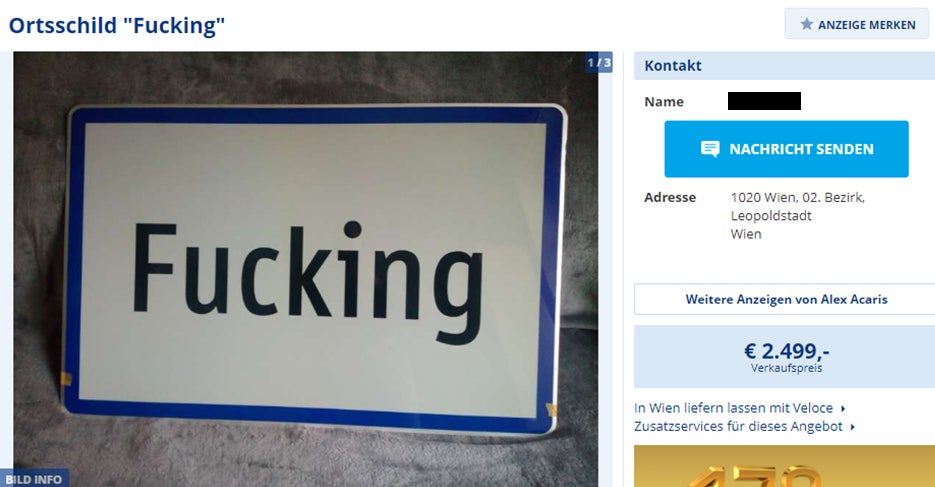Click the arrow after Veloce delivery link
935x487 pixels.
tap(843, 408)
